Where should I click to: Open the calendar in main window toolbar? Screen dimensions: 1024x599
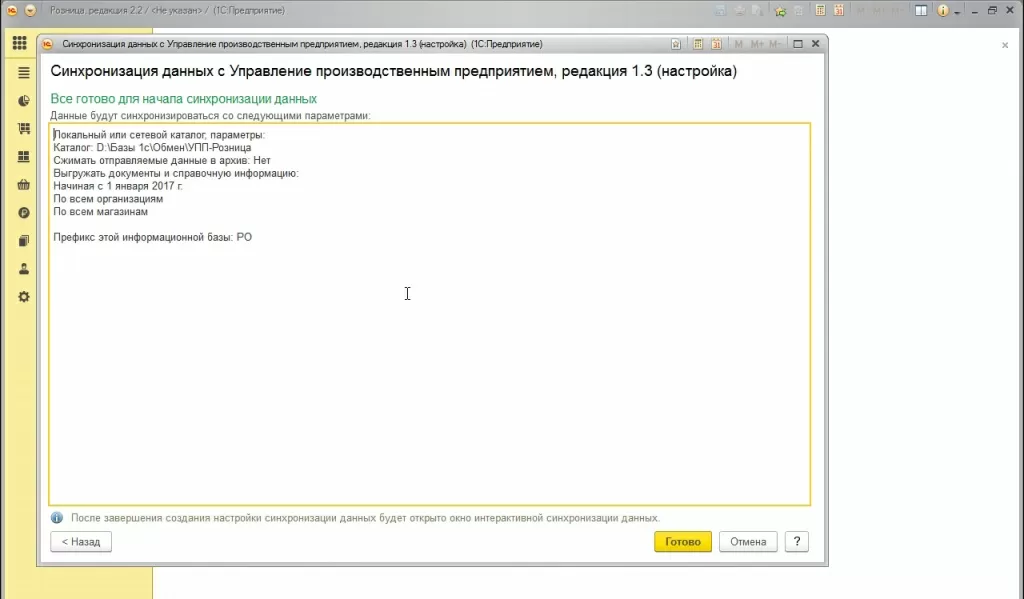839,10
